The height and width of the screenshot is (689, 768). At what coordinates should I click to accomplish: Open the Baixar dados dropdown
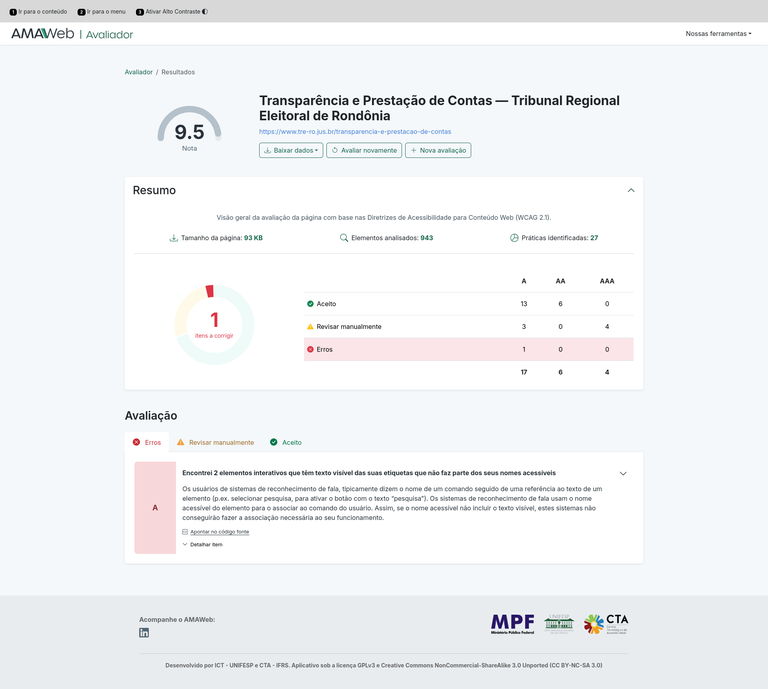tap(291, 150)
